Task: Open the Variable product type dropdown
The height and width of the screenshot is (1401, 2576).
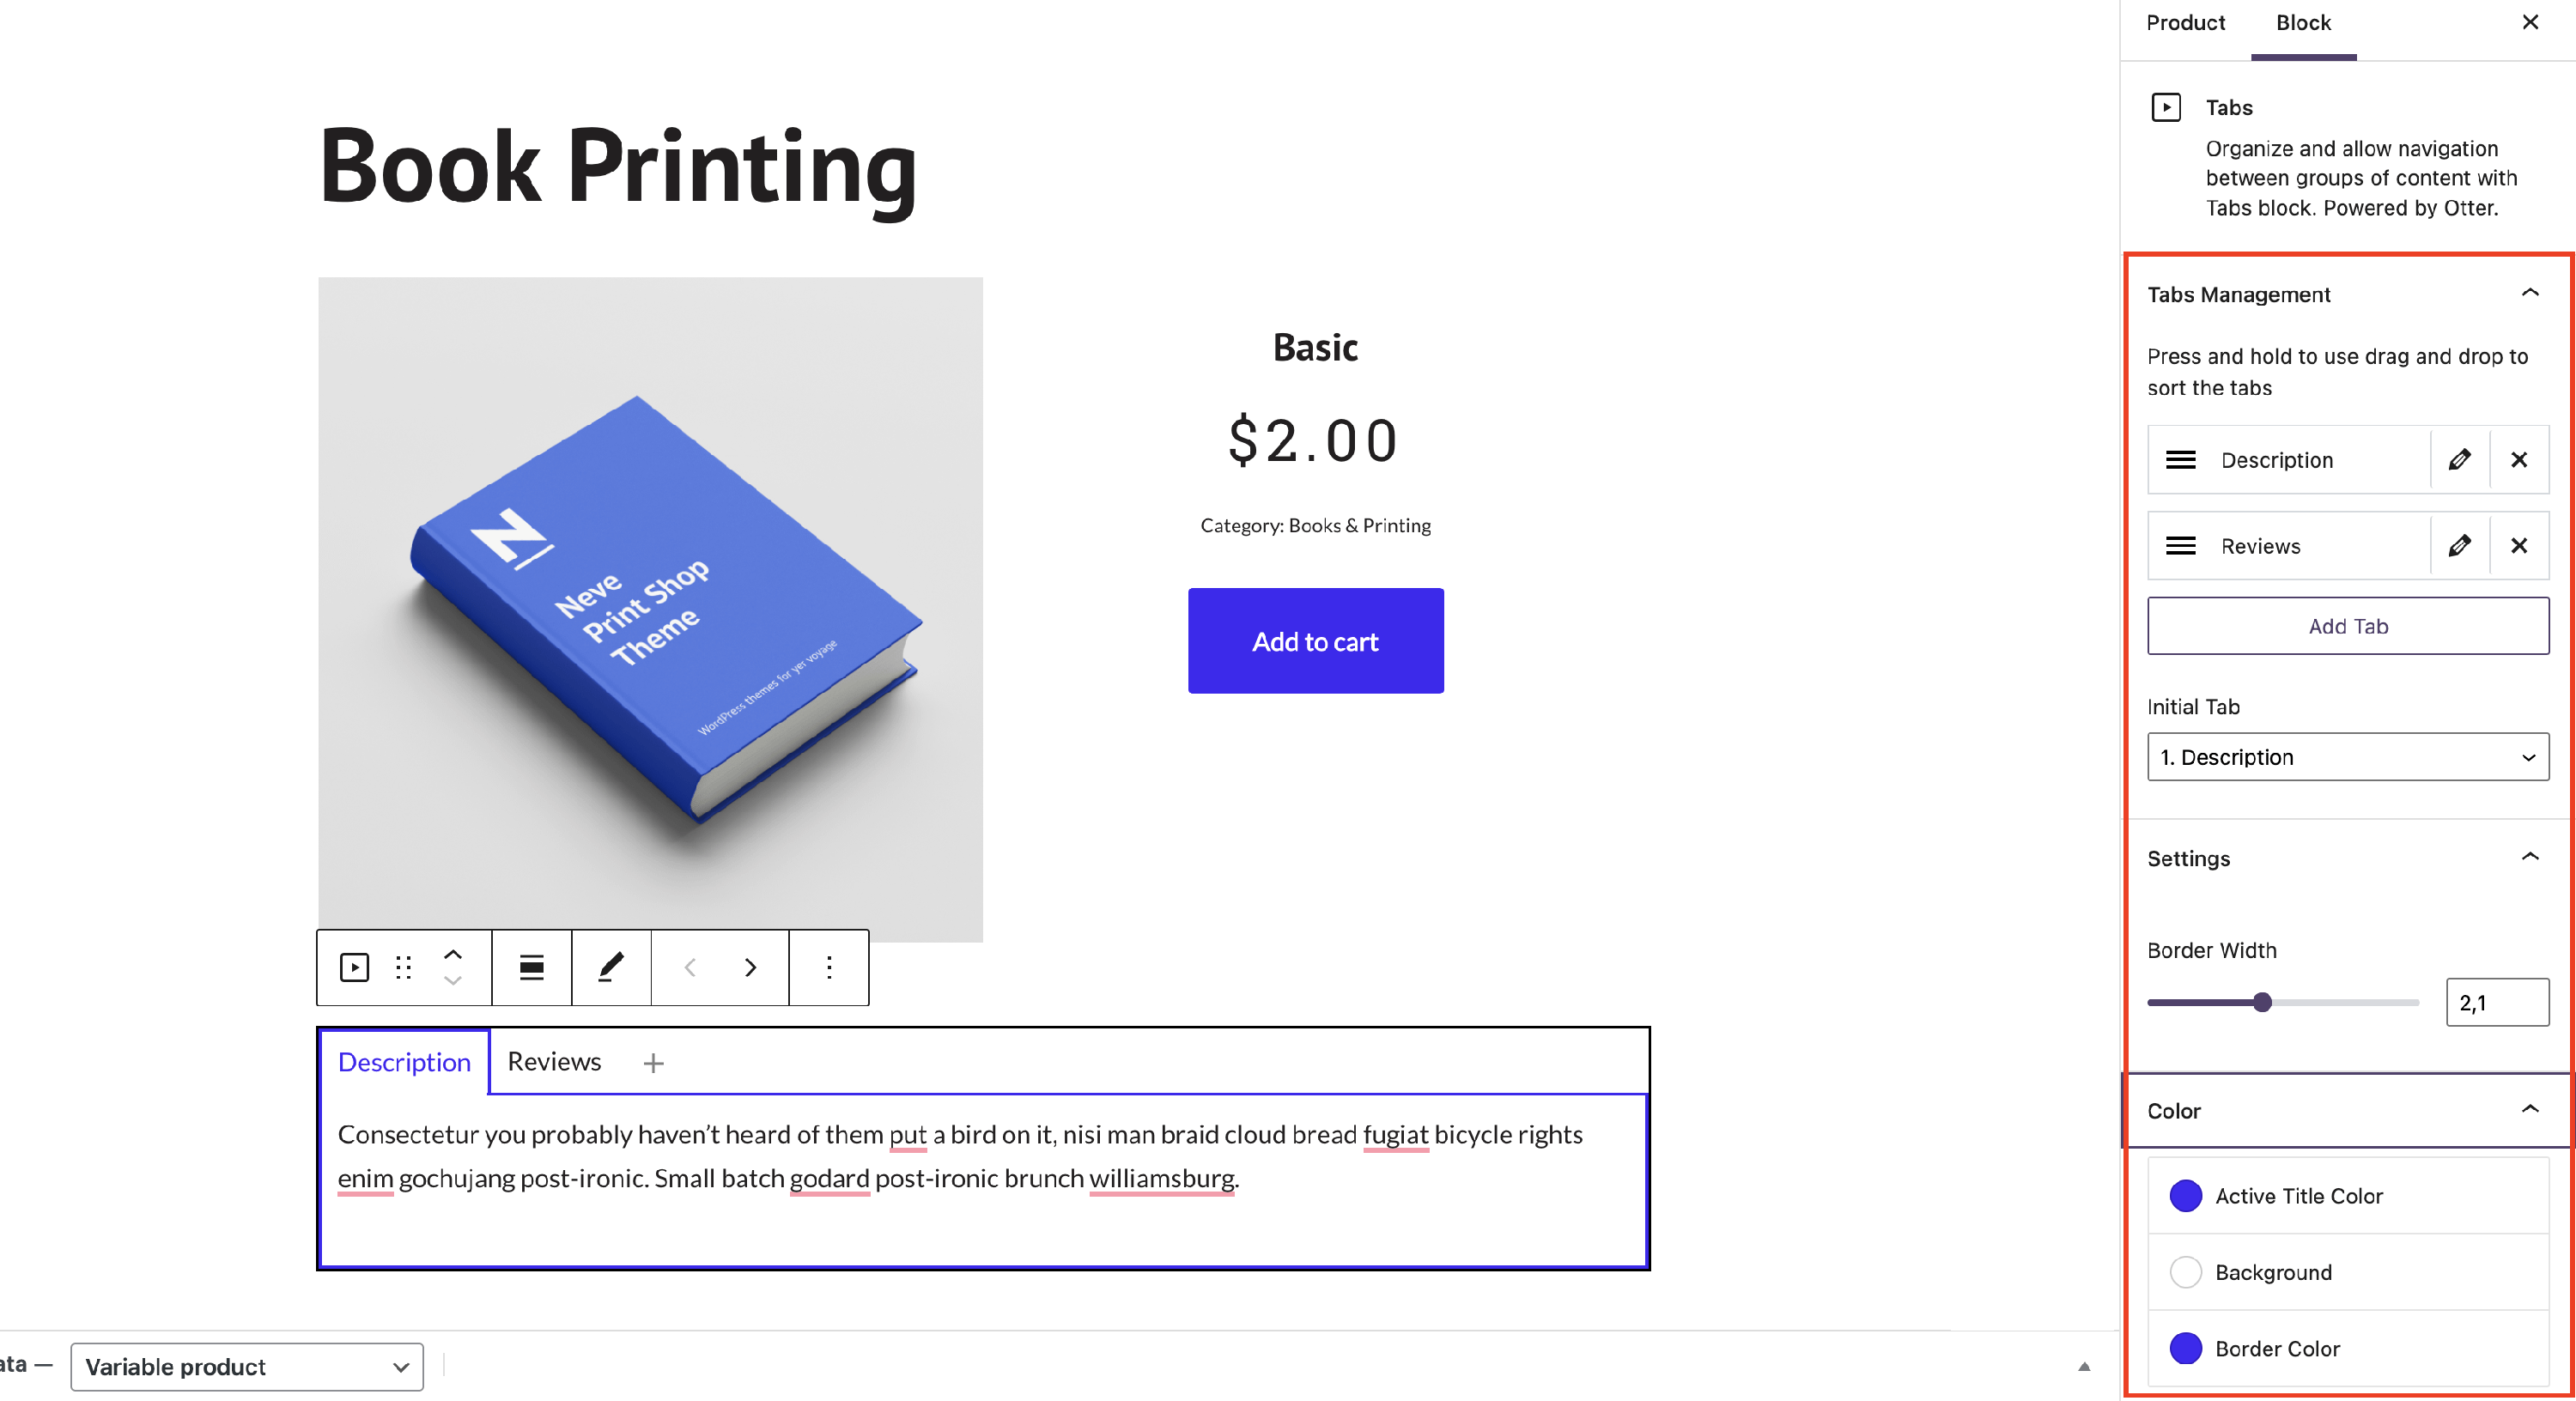Action: [247, 1366]
